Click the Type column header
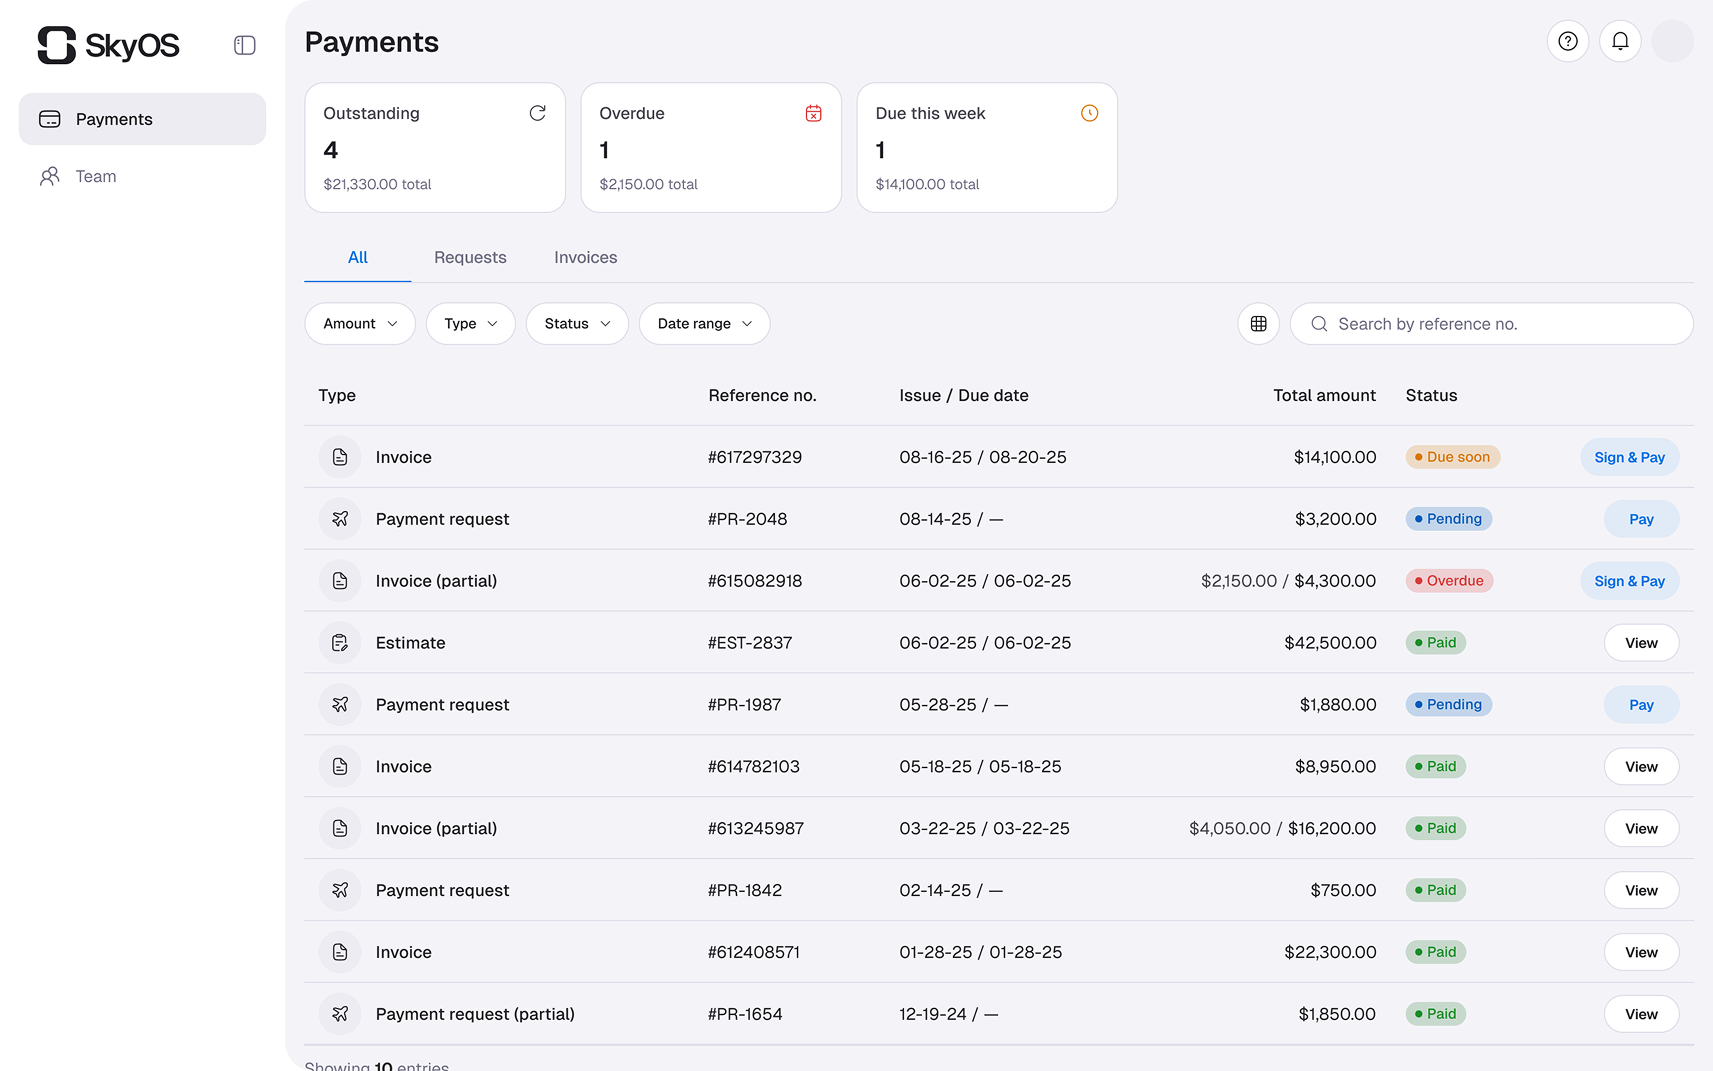 point(337,396)
